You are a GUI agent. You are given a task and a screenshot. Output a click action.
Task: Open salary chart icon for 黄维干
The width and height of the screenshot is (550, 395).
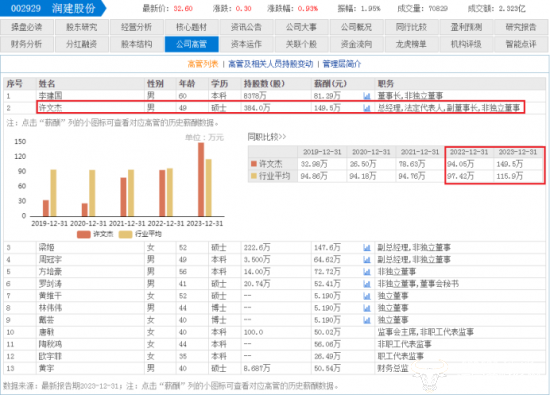pyautogui.click(x=367, y=296)
